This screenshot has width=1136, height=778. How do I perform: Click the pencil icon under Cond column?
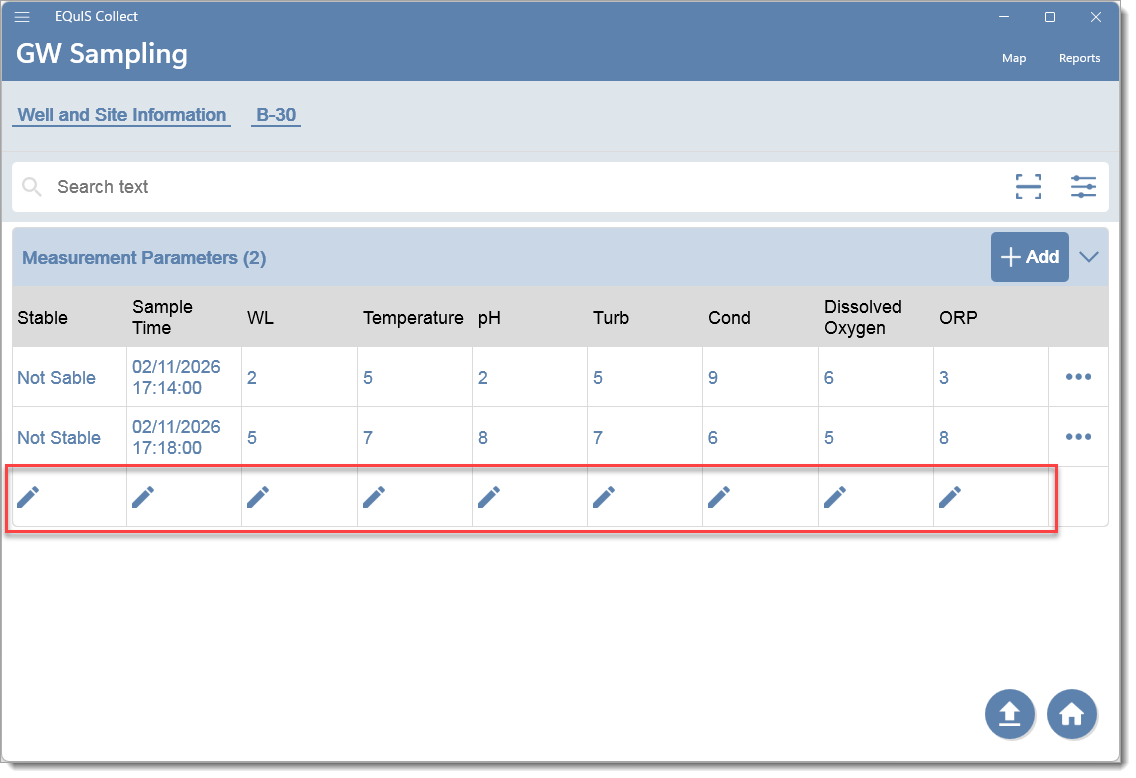[x=719, y=497]
